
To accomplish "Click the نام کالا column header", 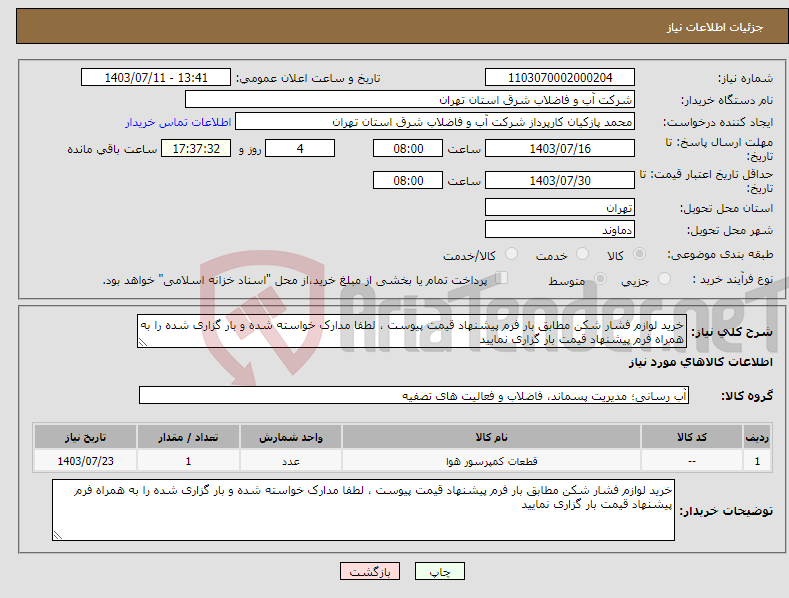I will [491, 437].
